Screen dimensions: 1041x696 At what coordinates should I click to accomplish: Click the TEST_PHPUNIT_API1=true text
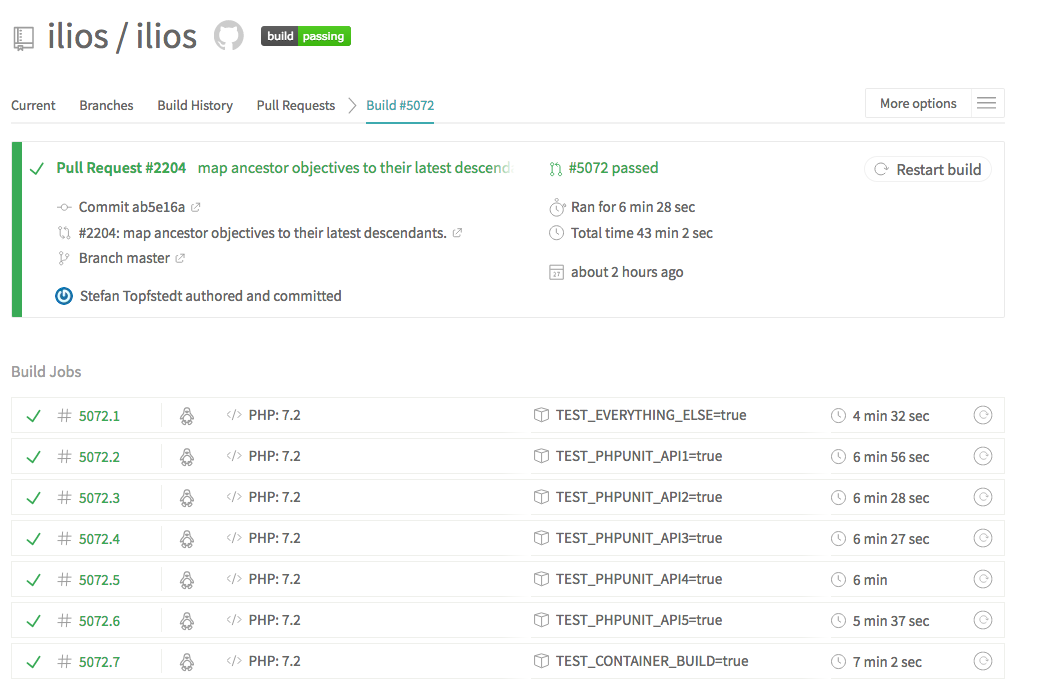click(x=639, y=456)
